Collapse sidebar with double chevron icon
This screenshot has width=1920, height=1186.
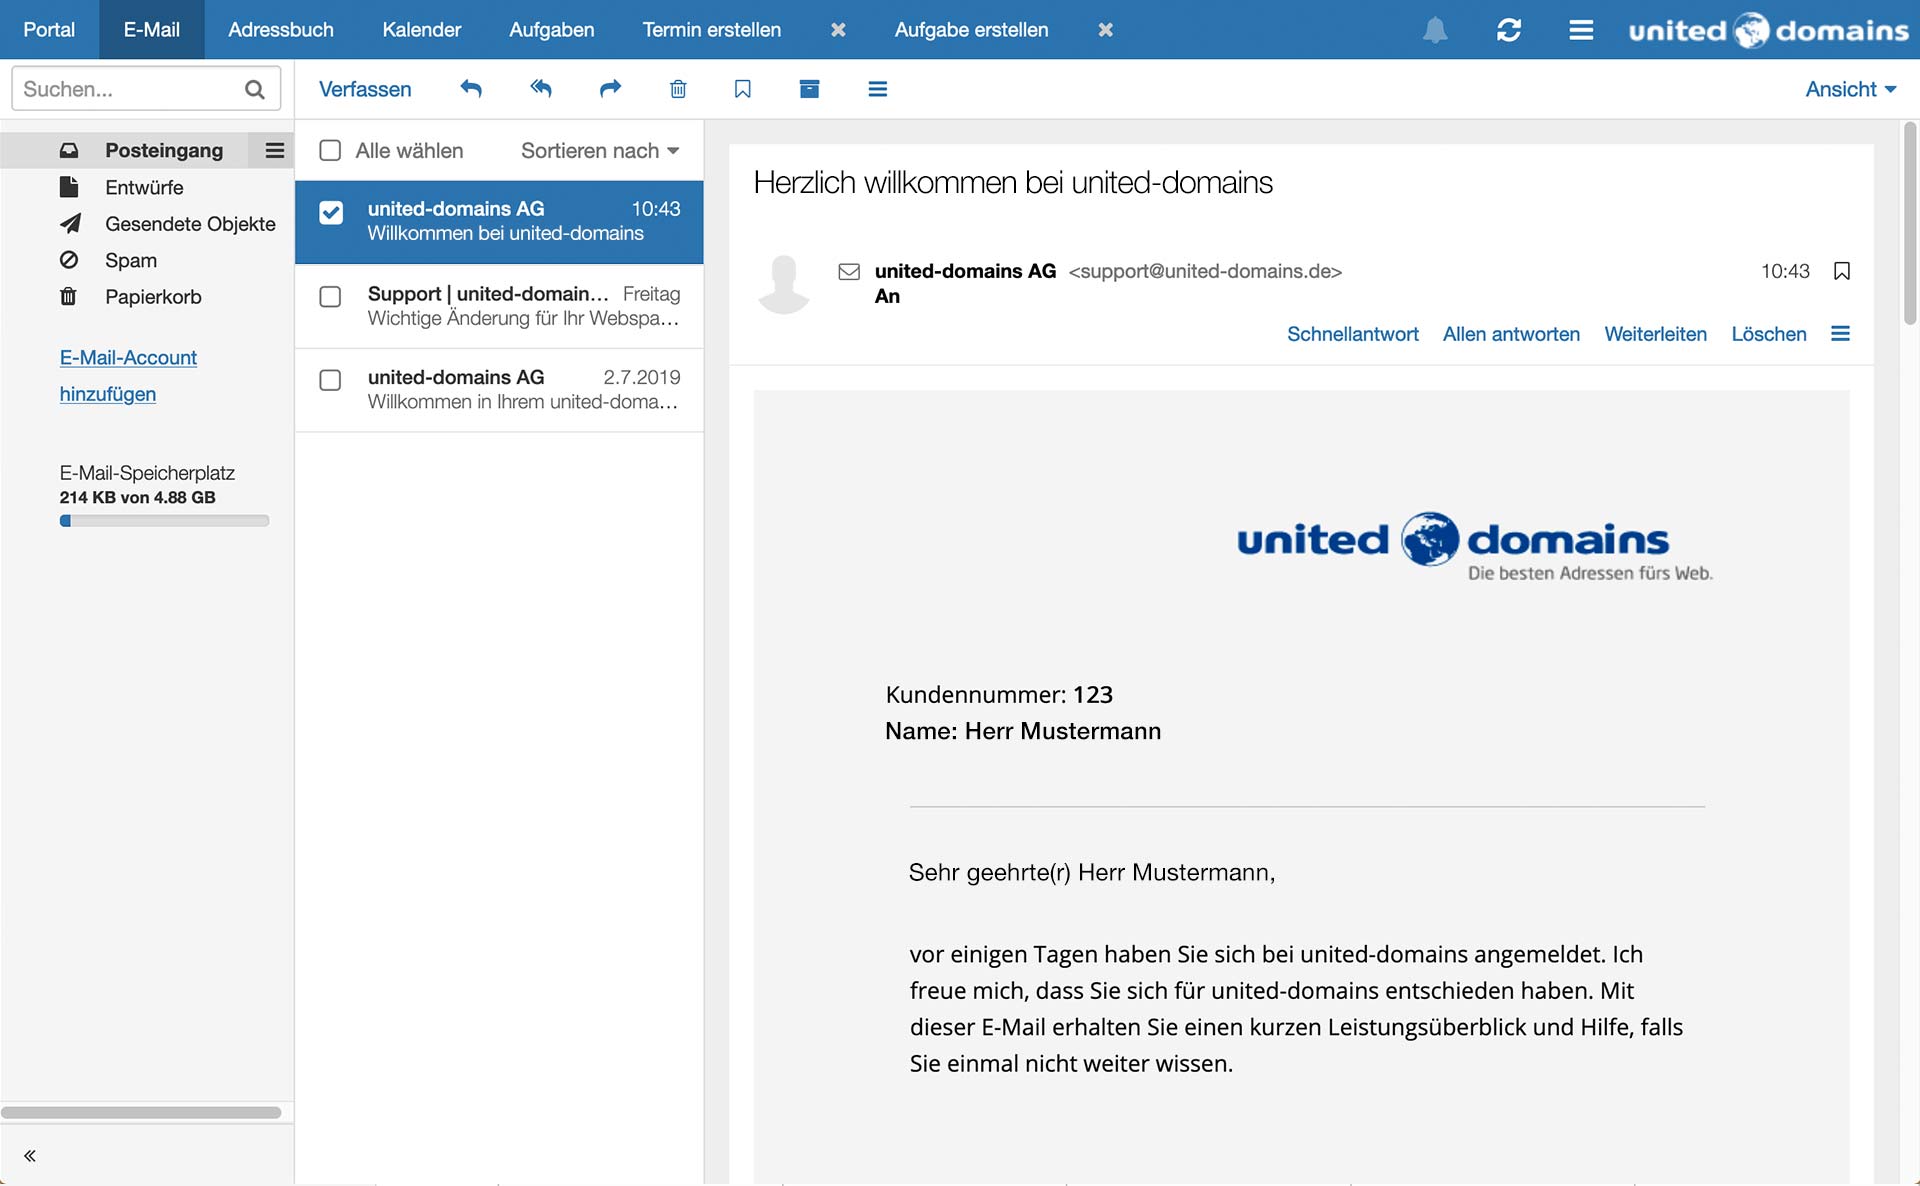(x=30, y=1156)
